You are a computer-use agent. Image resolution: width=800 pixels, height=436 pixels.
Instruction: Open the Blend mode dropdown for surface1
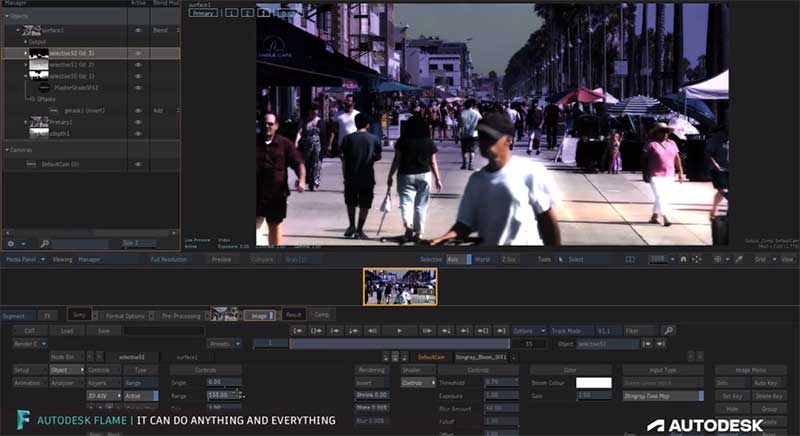click(164, 30)
